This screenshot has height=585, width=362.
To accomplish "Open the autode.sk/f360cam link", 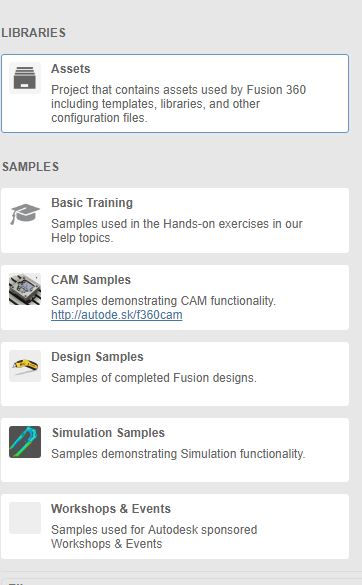I will point(117,315).
